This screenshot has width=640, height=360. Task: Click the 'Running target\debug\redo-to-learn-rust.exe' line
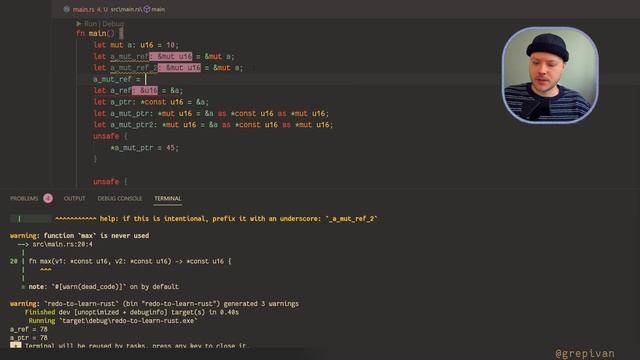[x=113, y=321]
